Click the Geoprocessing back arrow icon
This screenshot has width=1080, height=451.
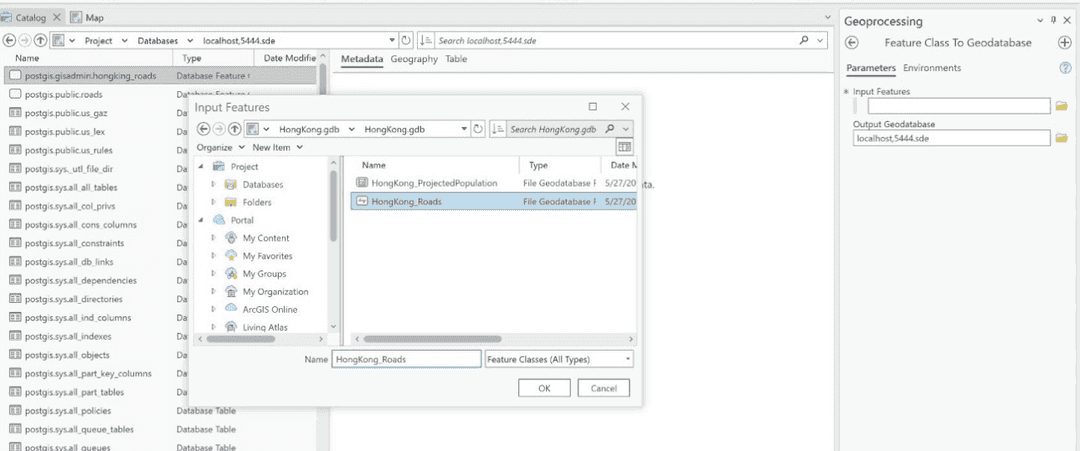click(x=852, y=42)
